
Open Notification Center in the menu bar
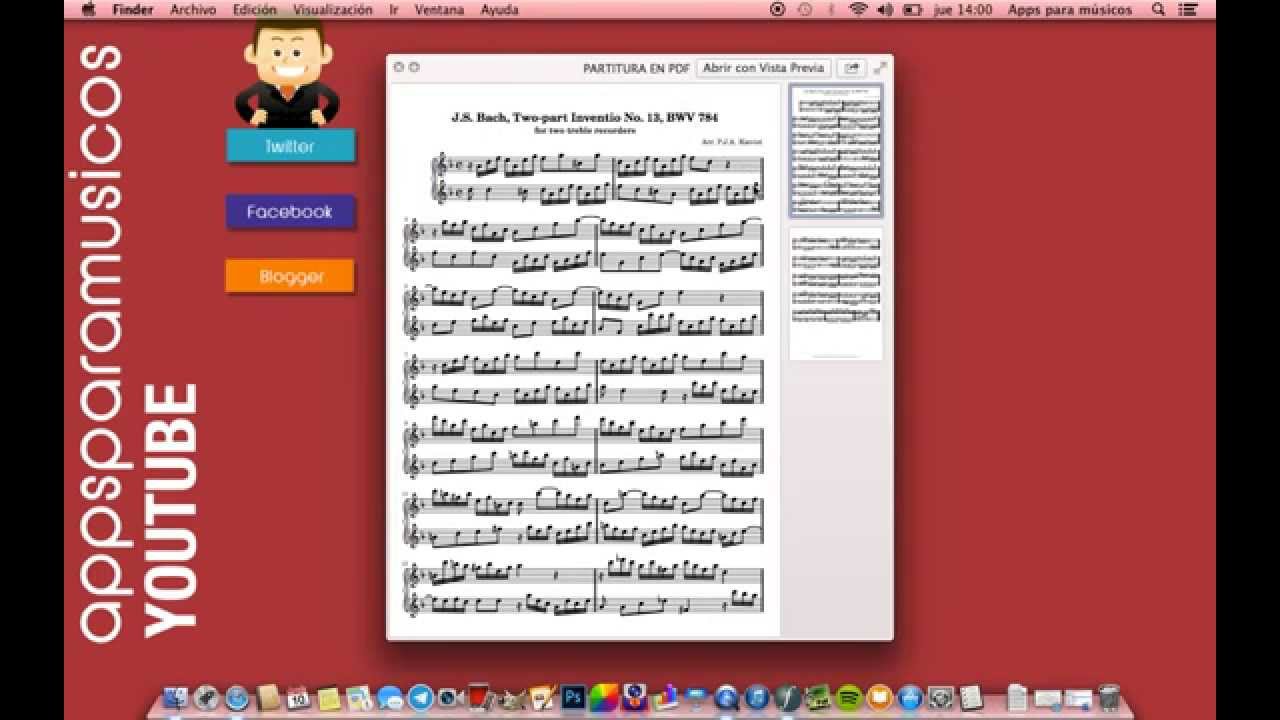tap(1189, 9)
